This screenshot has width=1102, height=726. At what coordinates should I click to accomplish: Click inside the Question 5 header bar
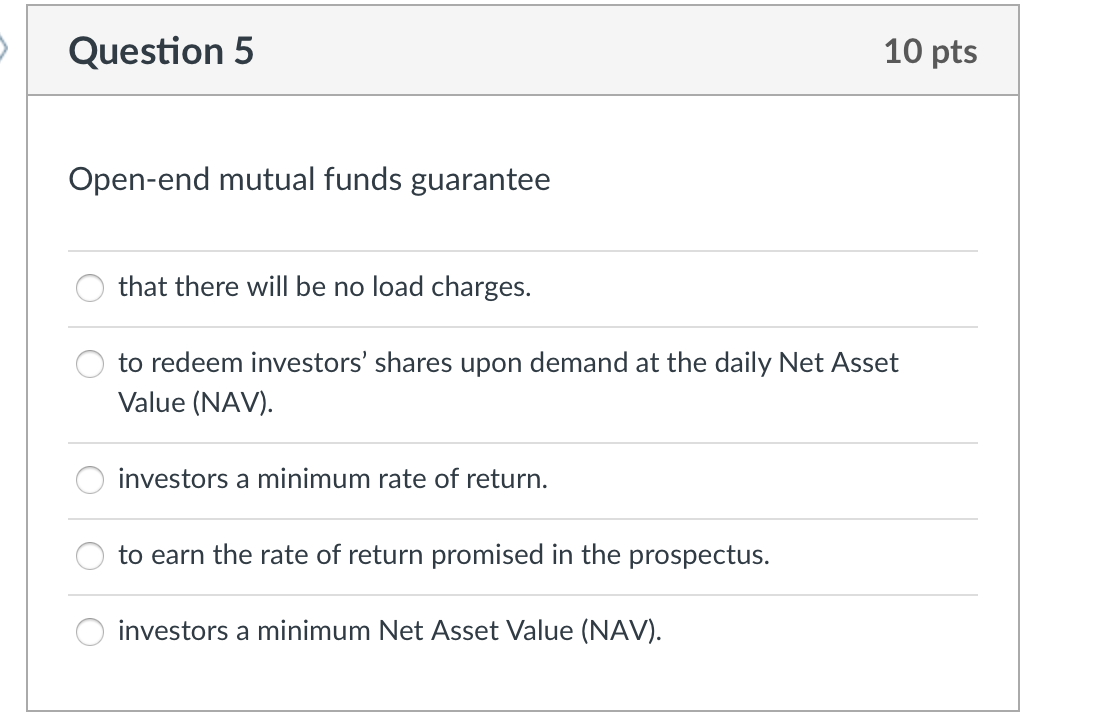(x=520, y=52)
